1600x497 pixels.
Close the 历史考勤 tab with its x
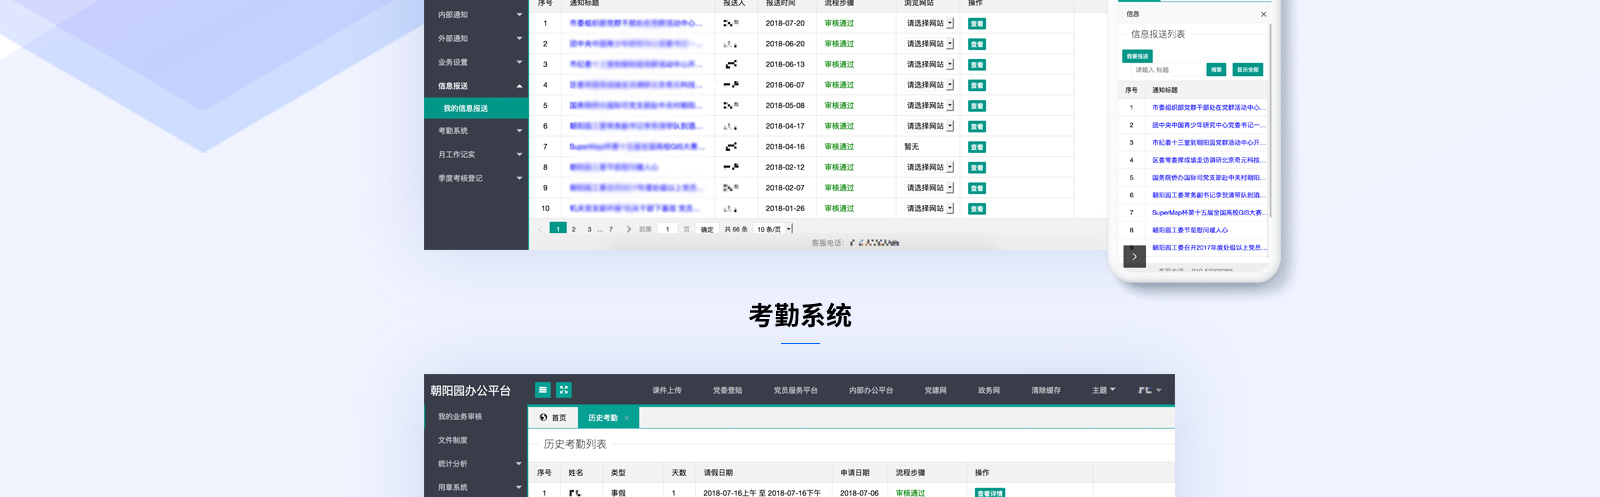click(x=627, y=418)
